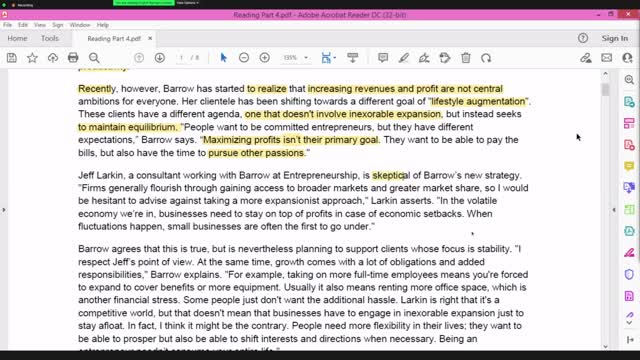Open the fit page options dropdown arrow
This screenshot has width=640, height=360.
(x=335, y=58)
